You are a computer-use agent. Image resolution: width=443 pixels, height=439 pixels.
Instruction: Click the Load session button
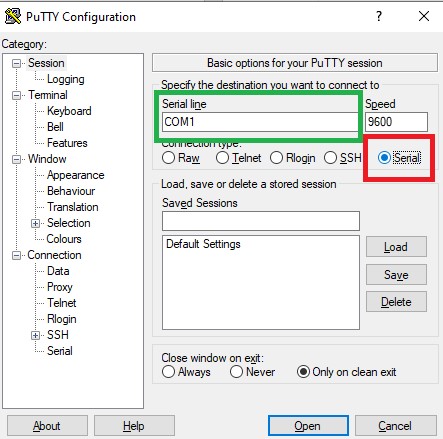click(396, 247)
